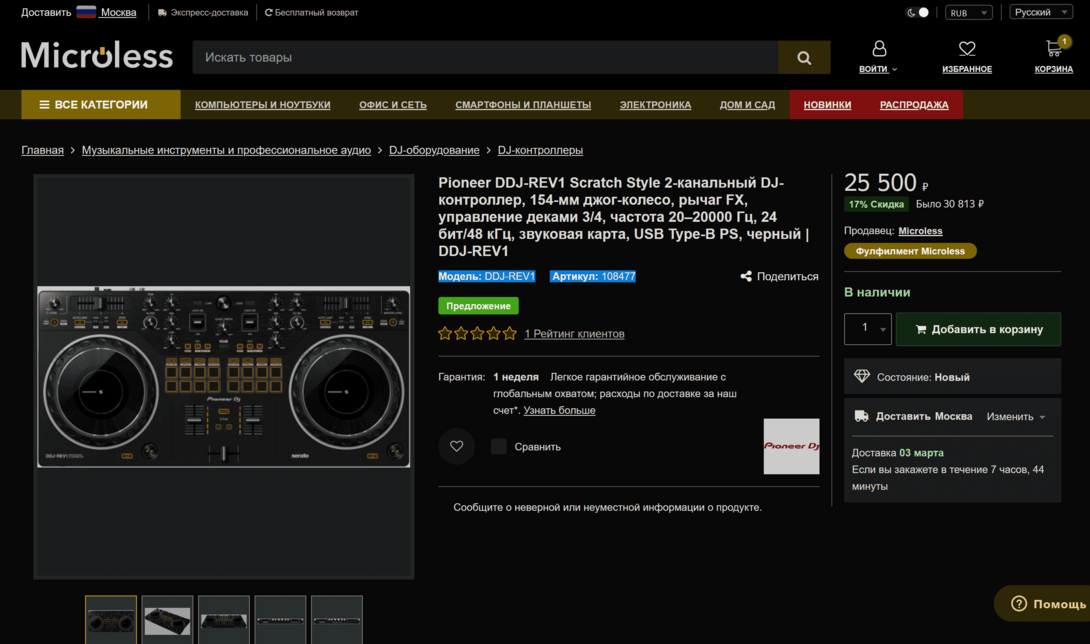Click the Microless logo
1090x644 pixels.
click(x=97, y=56)
